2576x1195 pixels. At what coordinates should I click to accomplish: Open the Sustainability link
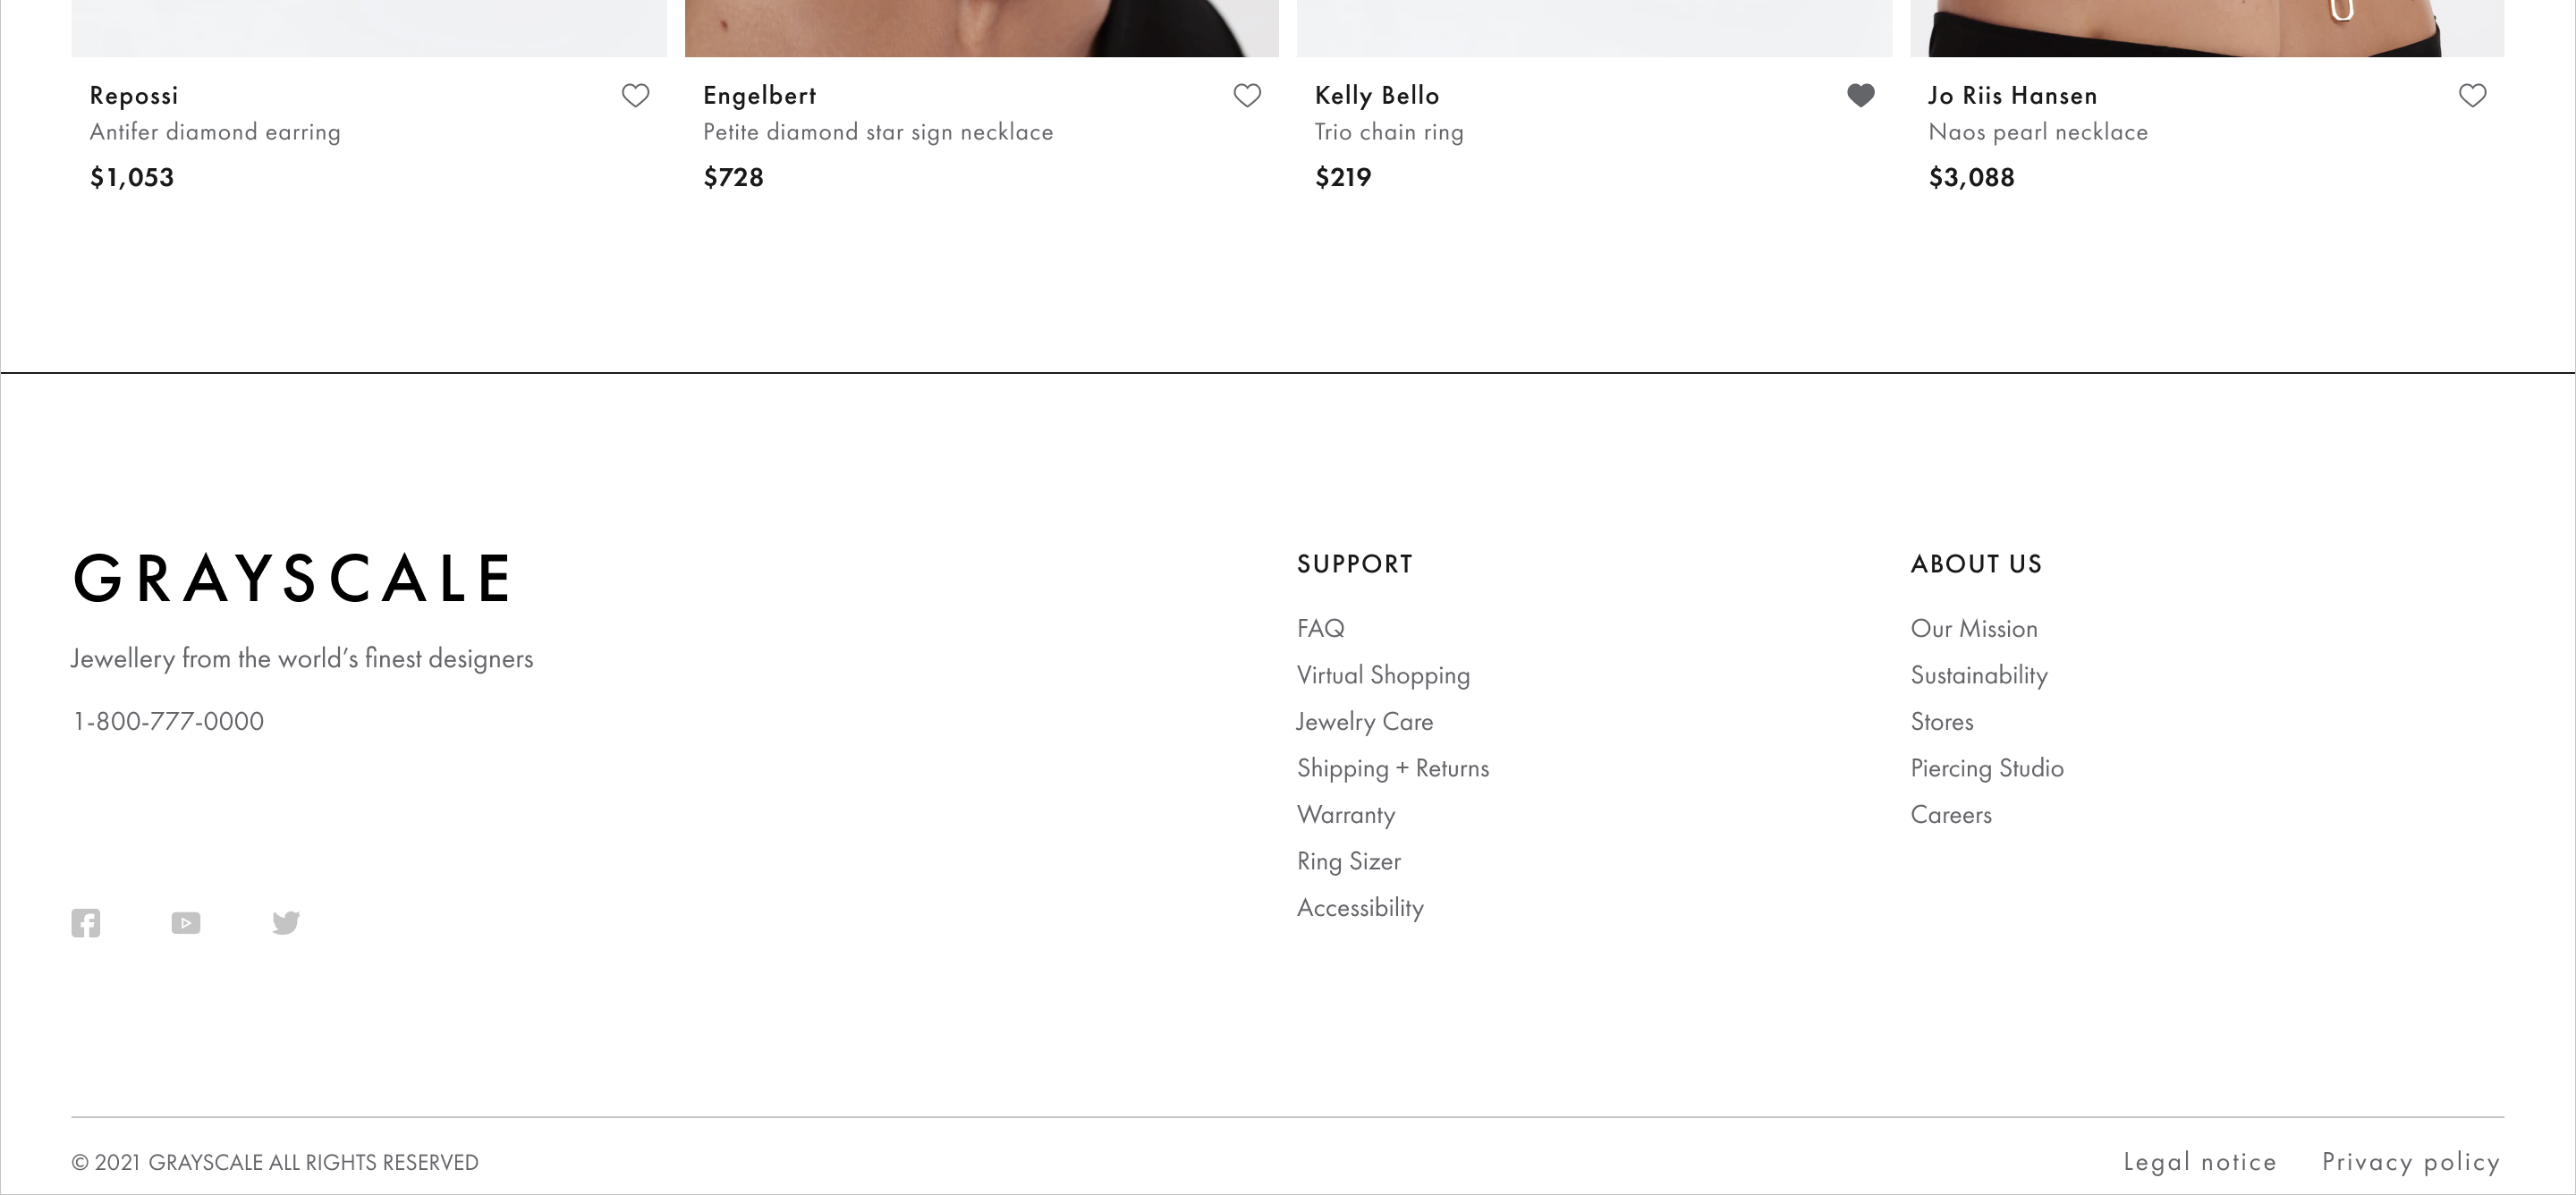(x=1979, y=675)
